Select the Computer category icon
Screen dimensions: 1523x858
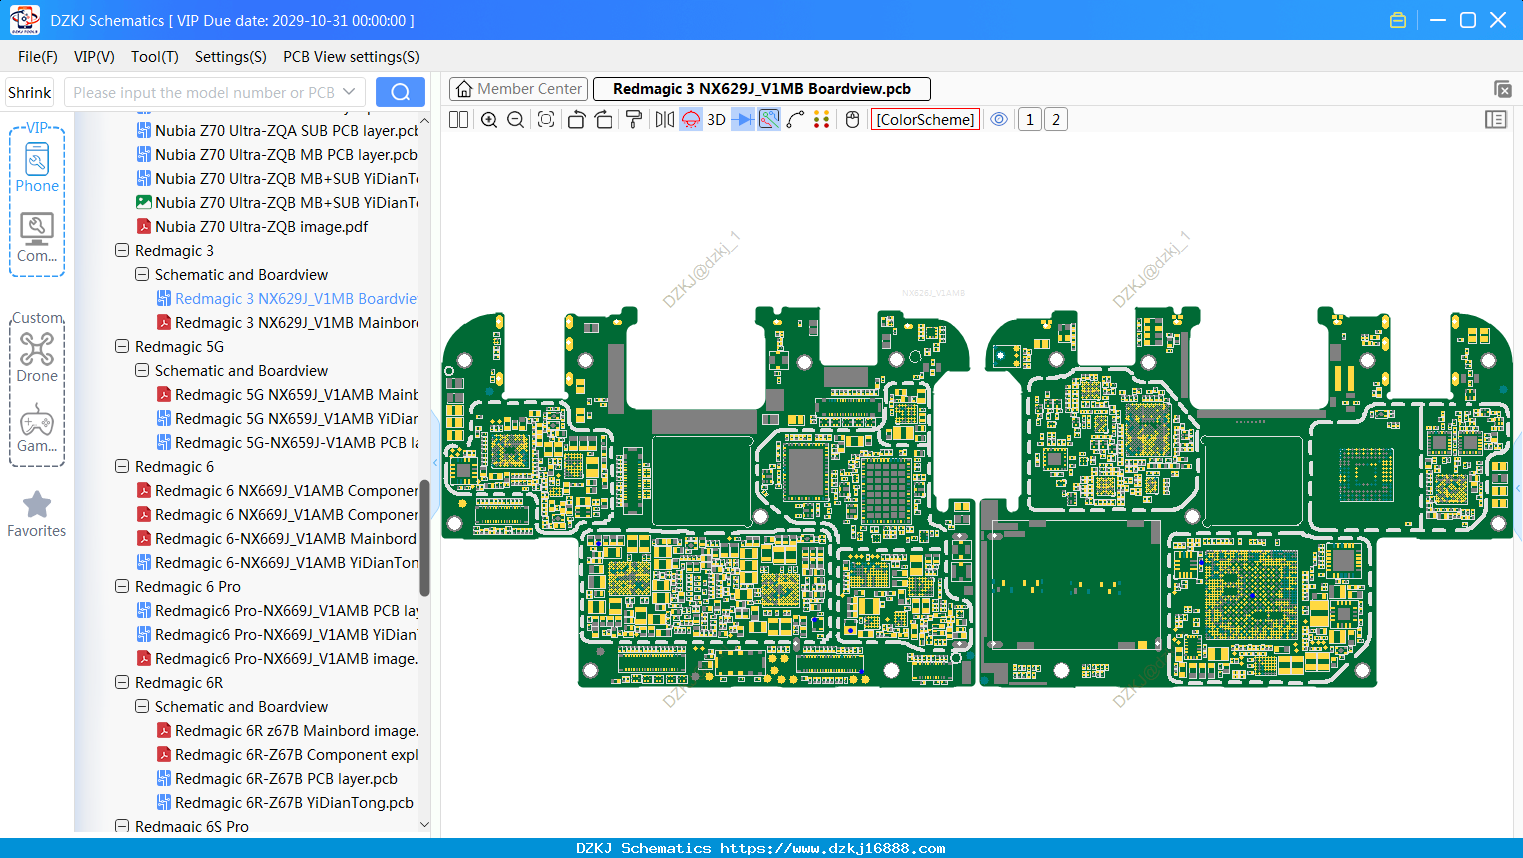(x=37, y=237)
